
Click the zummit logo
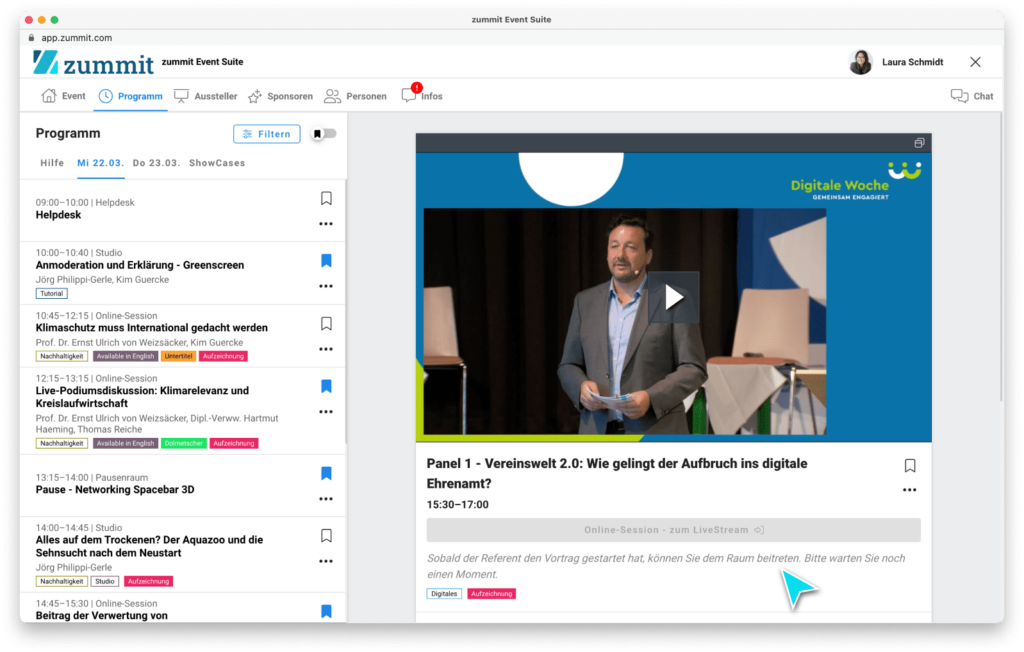click(x=93, y=62)
